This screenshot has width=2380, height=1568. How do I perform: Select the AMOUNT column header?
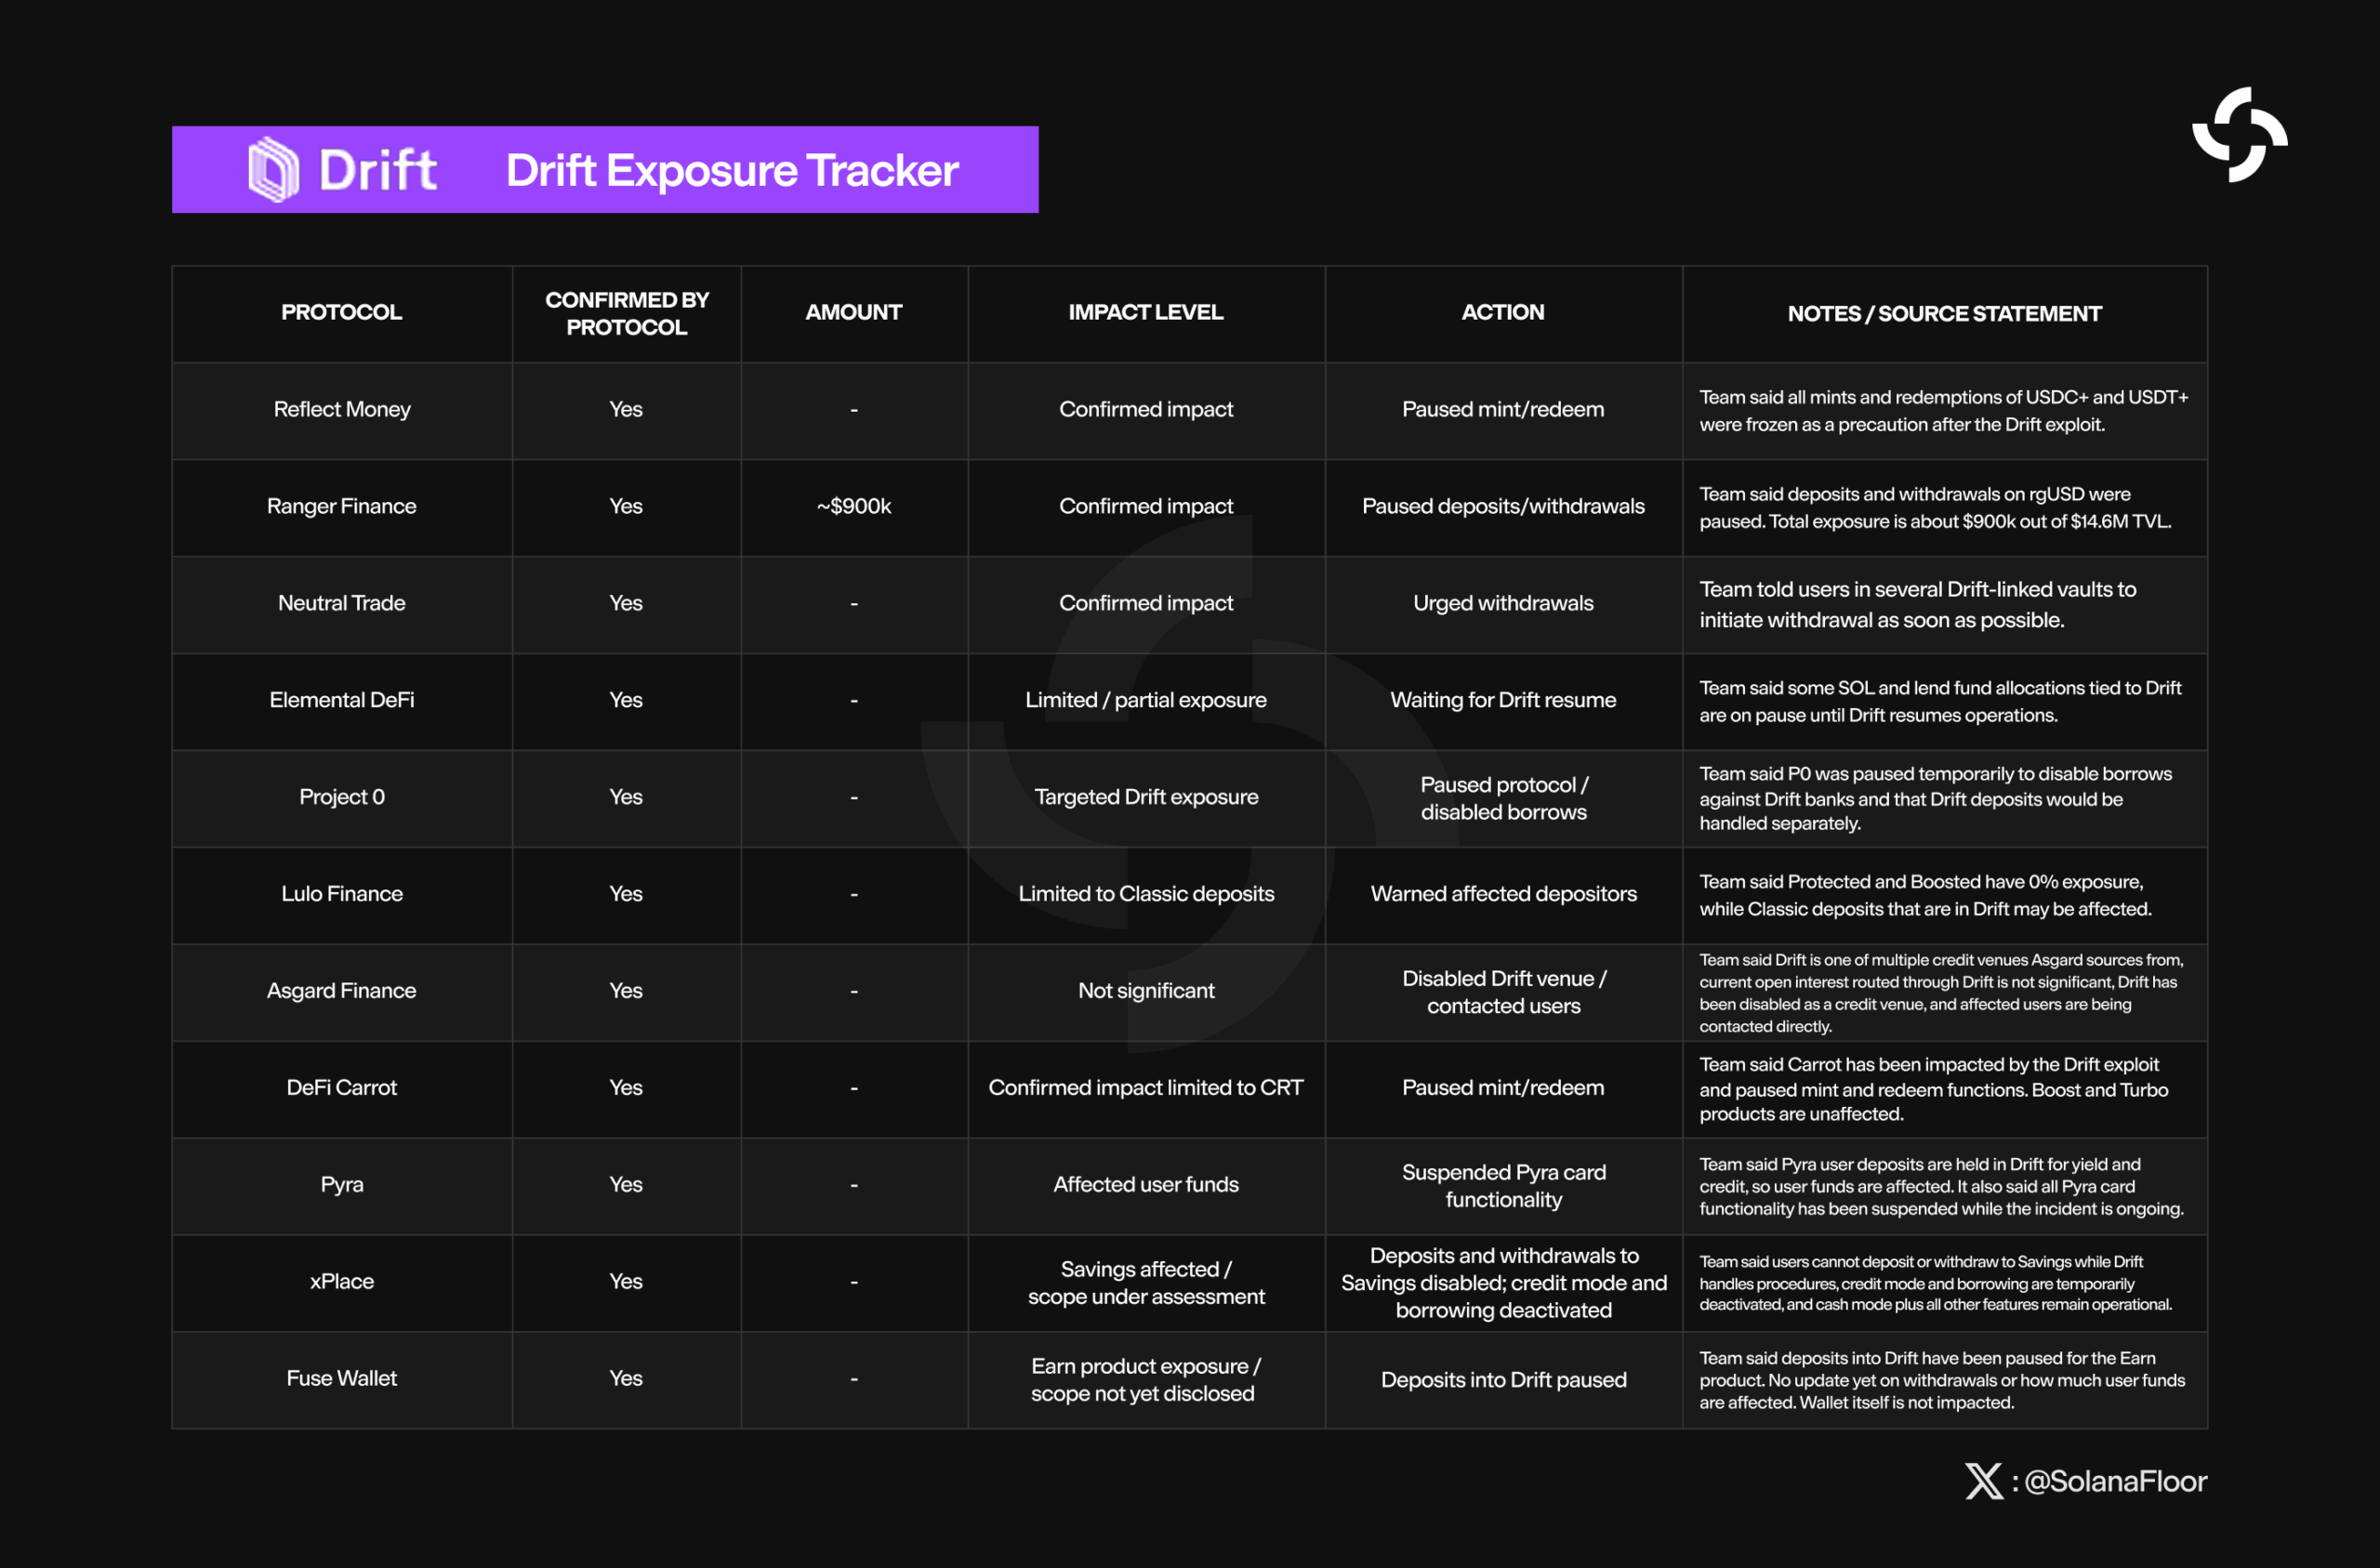point(854,313)
